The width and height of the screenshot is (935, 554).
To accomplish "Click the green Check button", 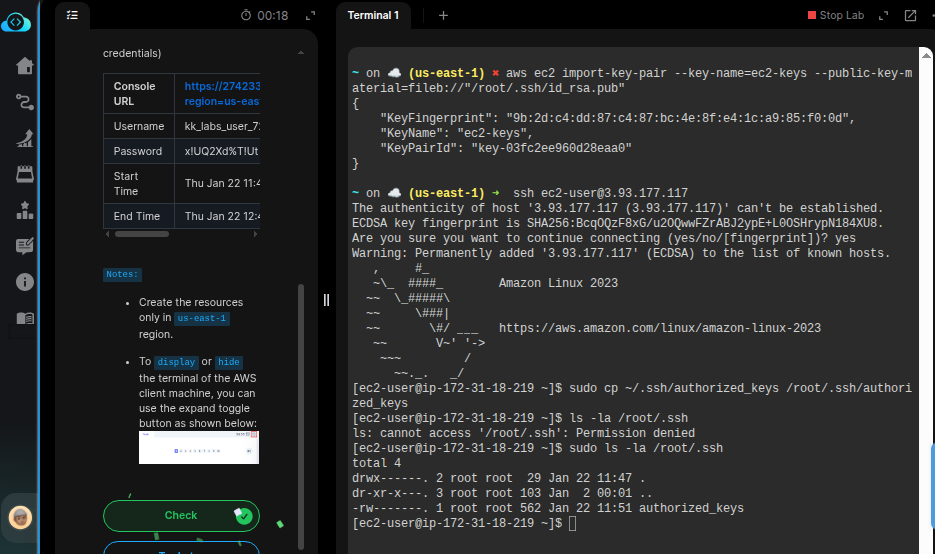I will pyautogui.click(x=181, y=516).
